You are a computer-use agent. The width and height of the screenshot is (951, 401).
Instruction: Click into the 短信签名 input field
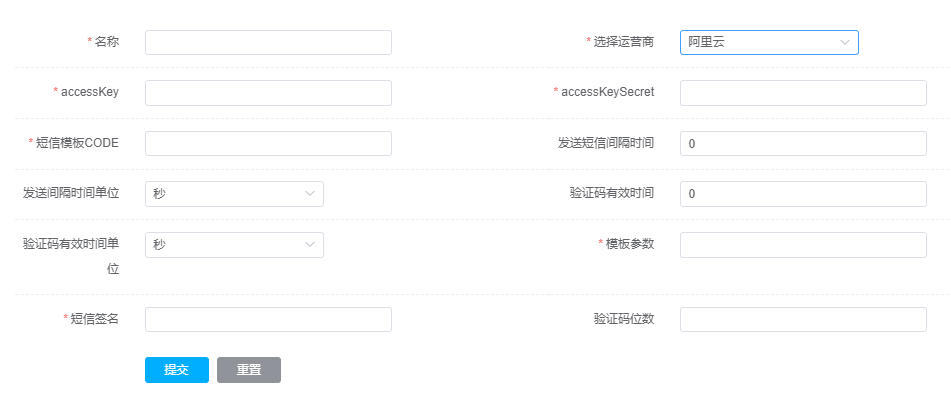click(x=268, y=319)
